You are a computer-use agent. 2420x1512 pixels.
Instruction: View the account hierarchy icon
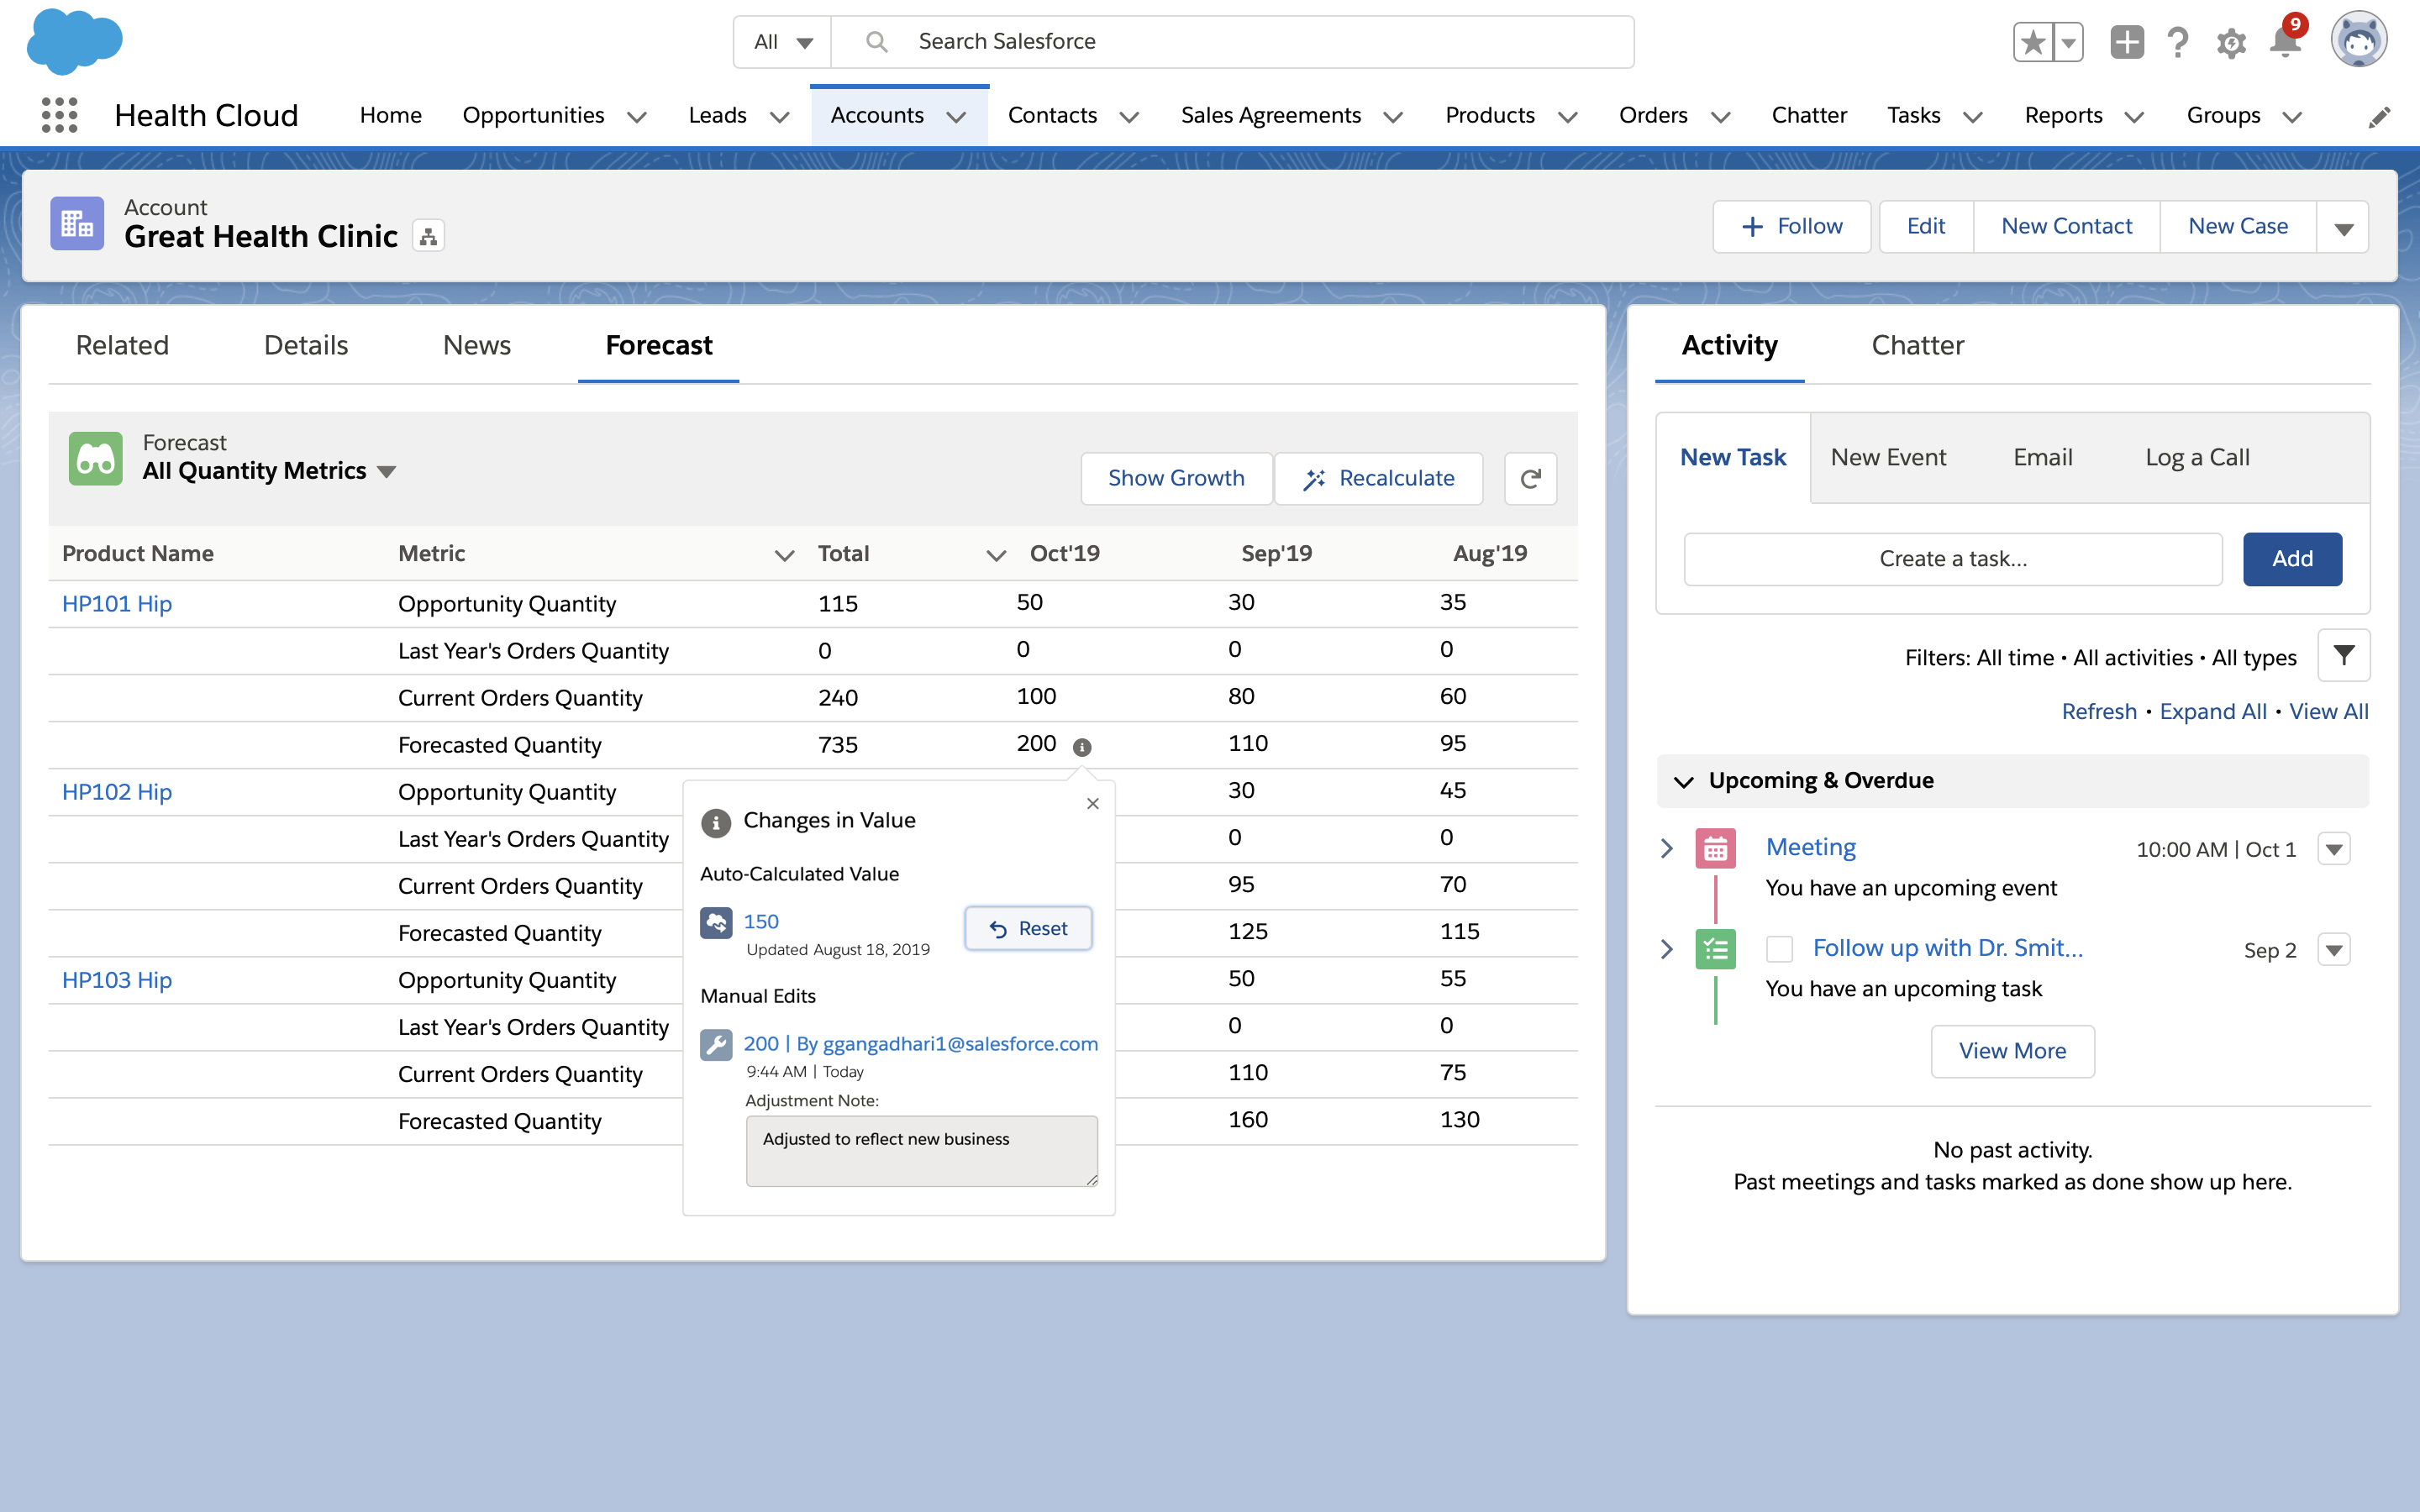pos(428,236)
